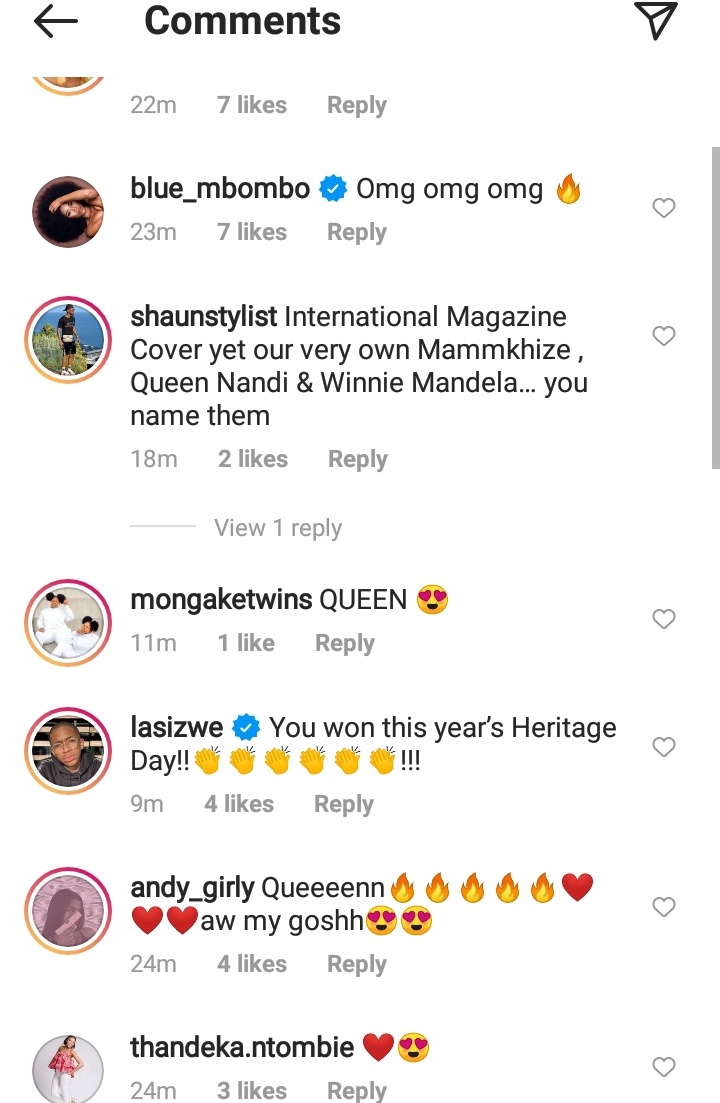Open the andy_girly username link
720x1103 pixels.
point(192,888)
